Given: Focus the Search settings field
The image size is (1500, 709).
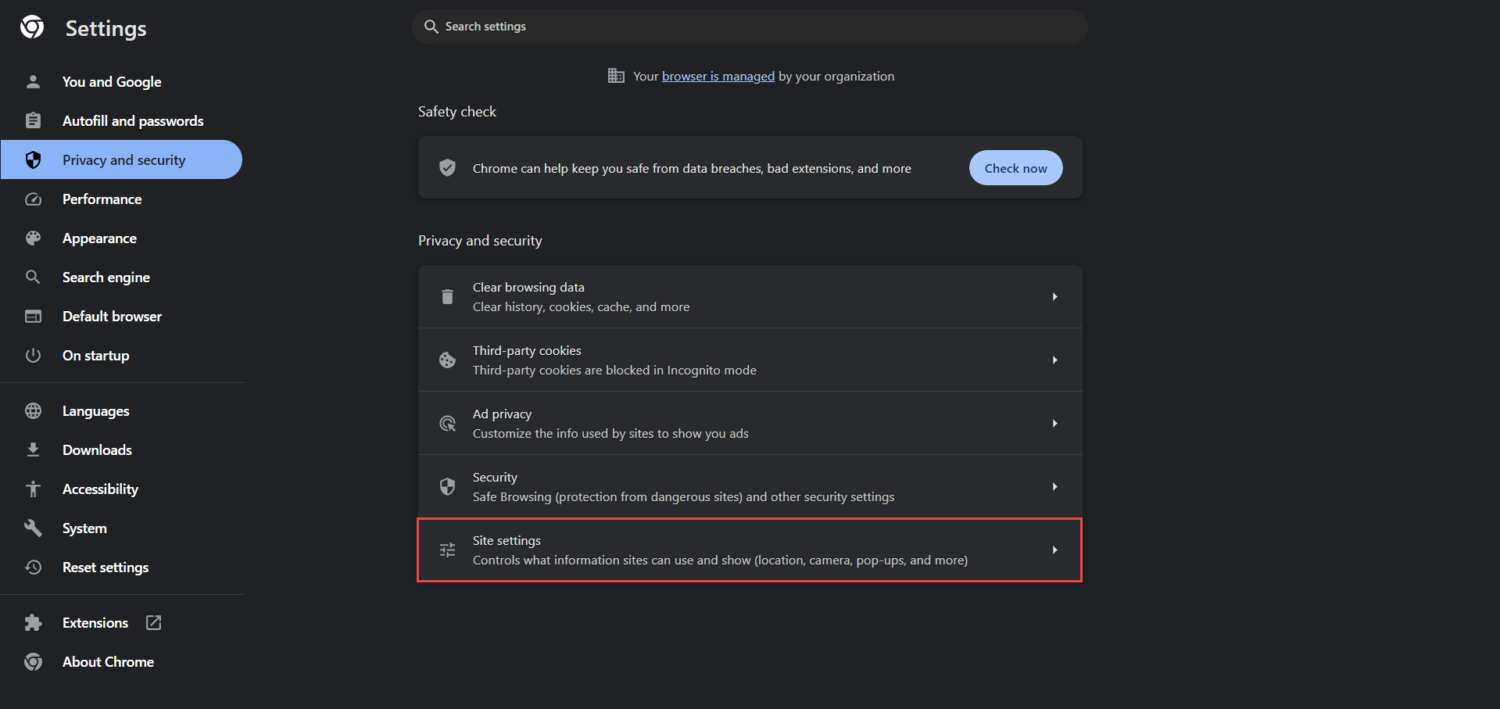Looking at the screenshot, I should click(750, 27).
